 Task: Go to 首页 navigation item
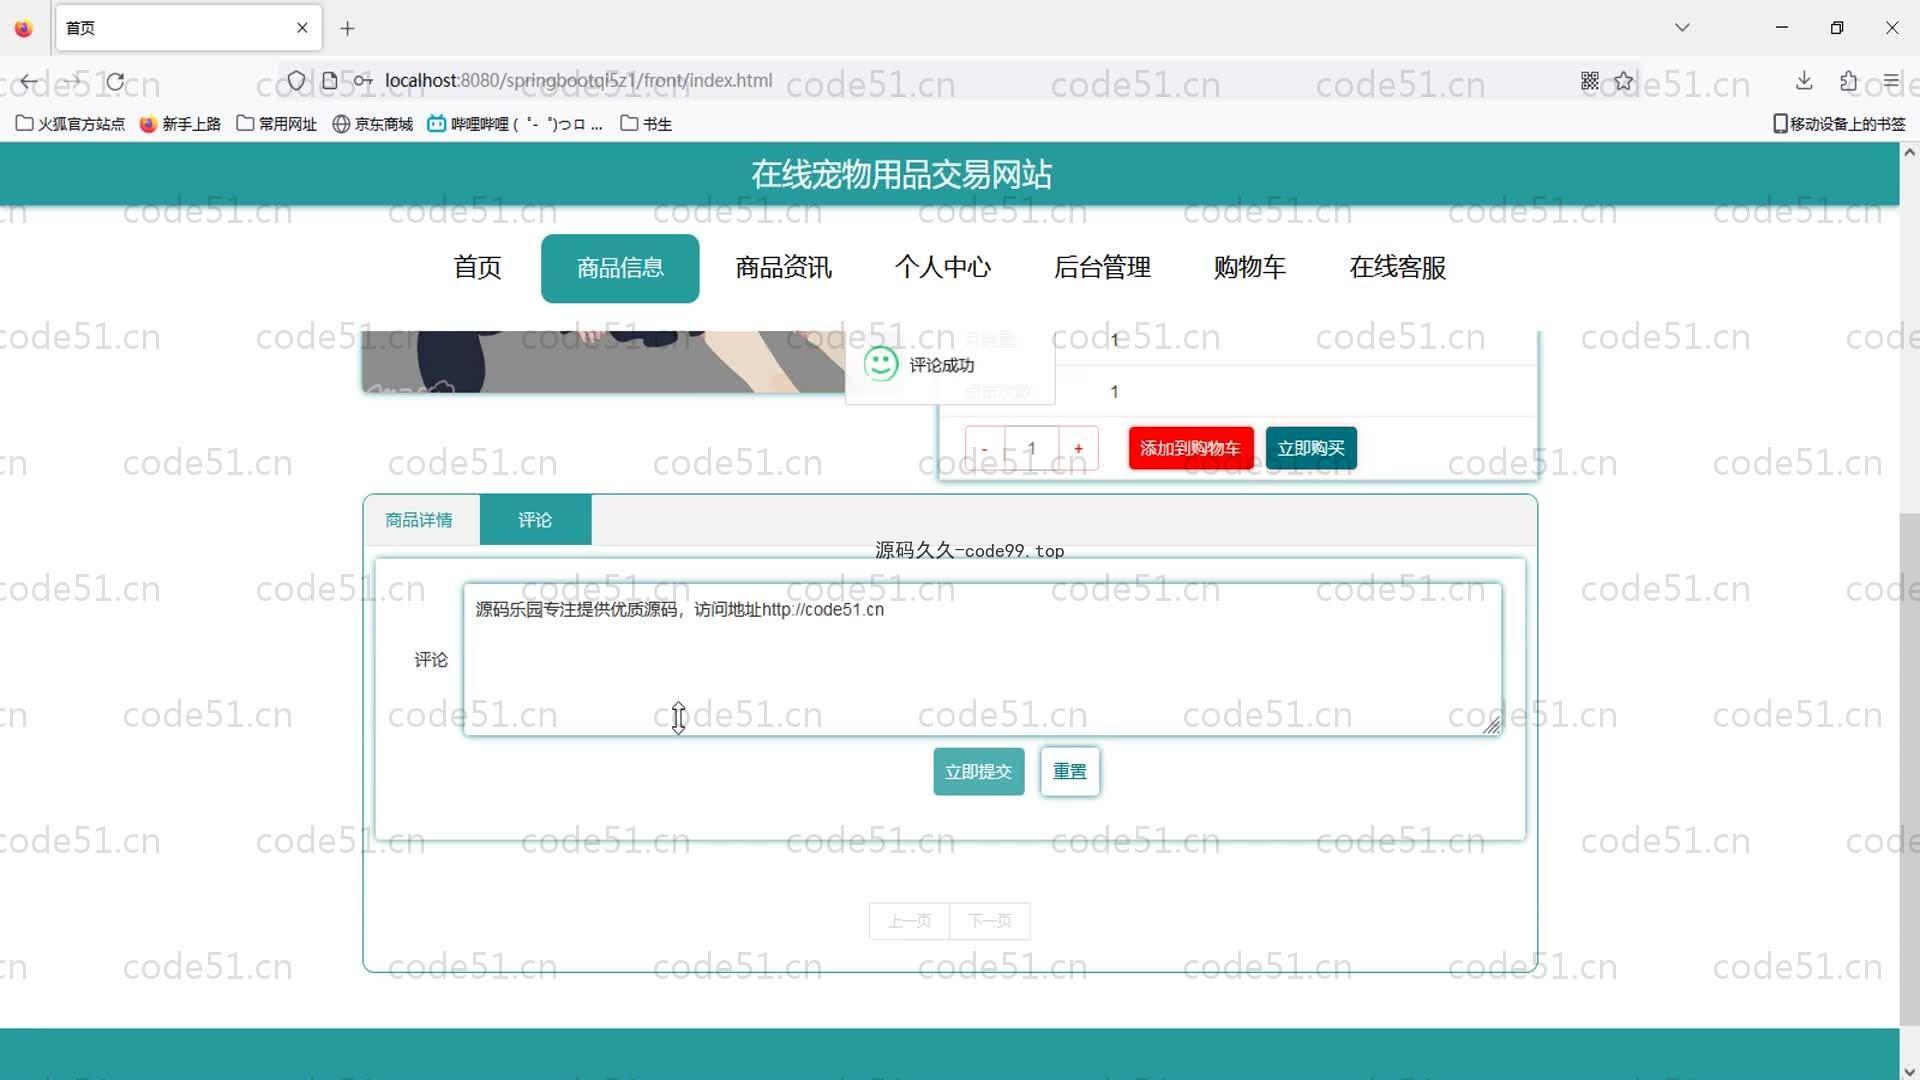pos(477,268)
